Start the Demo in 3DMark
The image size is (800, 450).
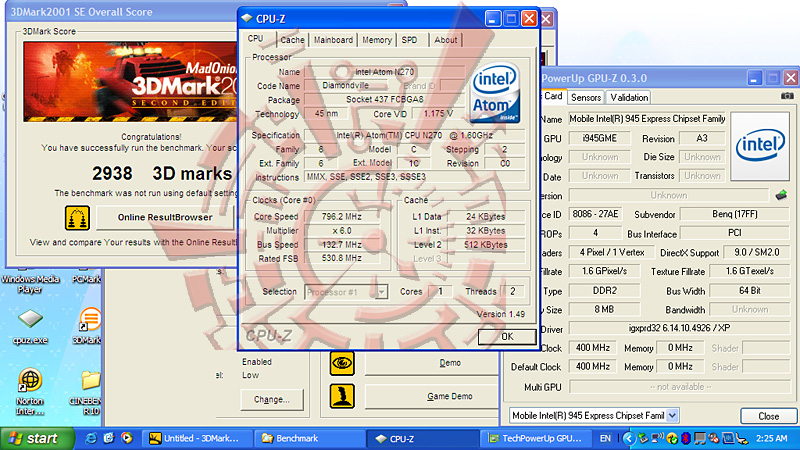pyautogui.click(x=432, y=363)
